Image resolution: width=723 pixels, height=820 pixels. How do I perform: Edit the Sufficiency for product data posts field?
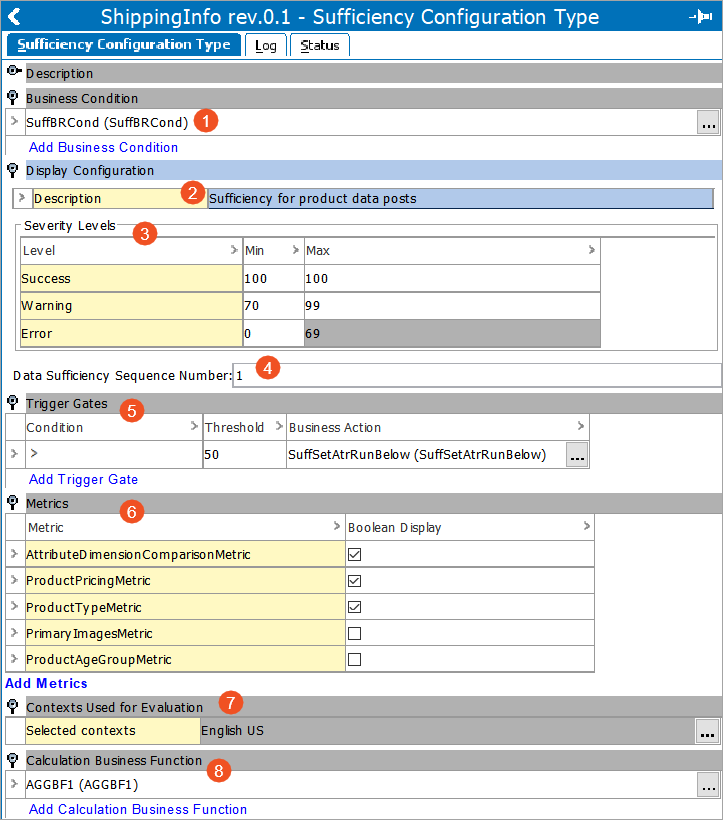[460, 198]
